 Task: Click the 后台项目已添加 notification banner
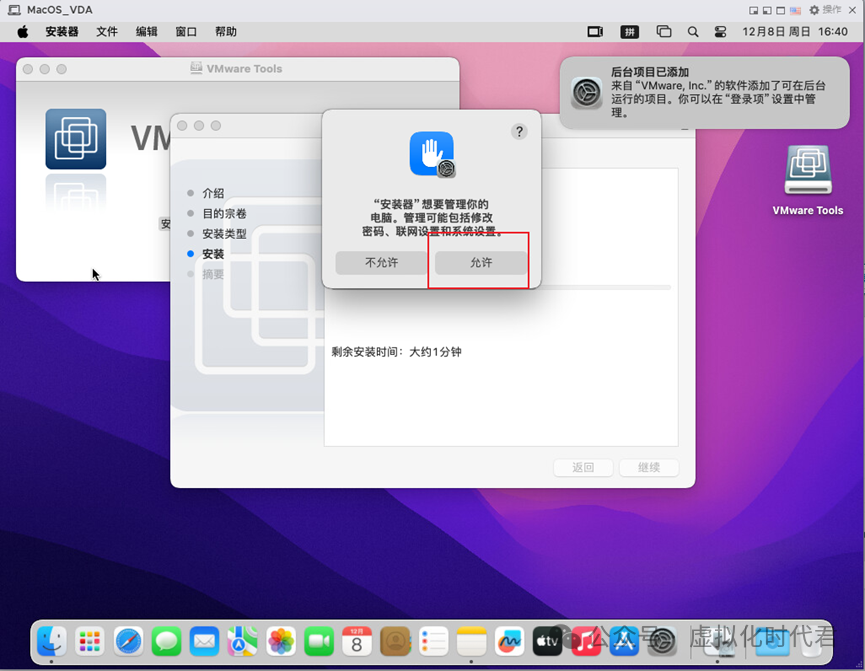704,93
